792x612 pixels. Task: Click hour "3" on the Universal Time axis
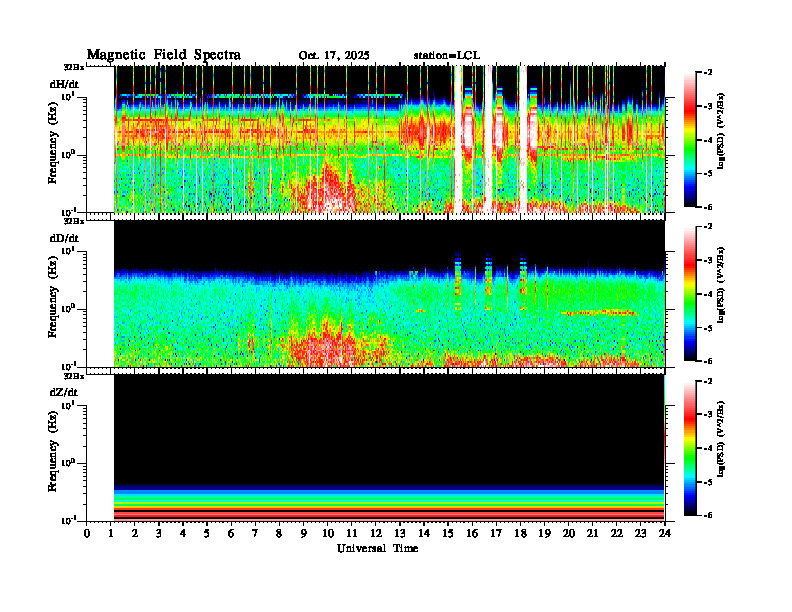coord(159,534)
